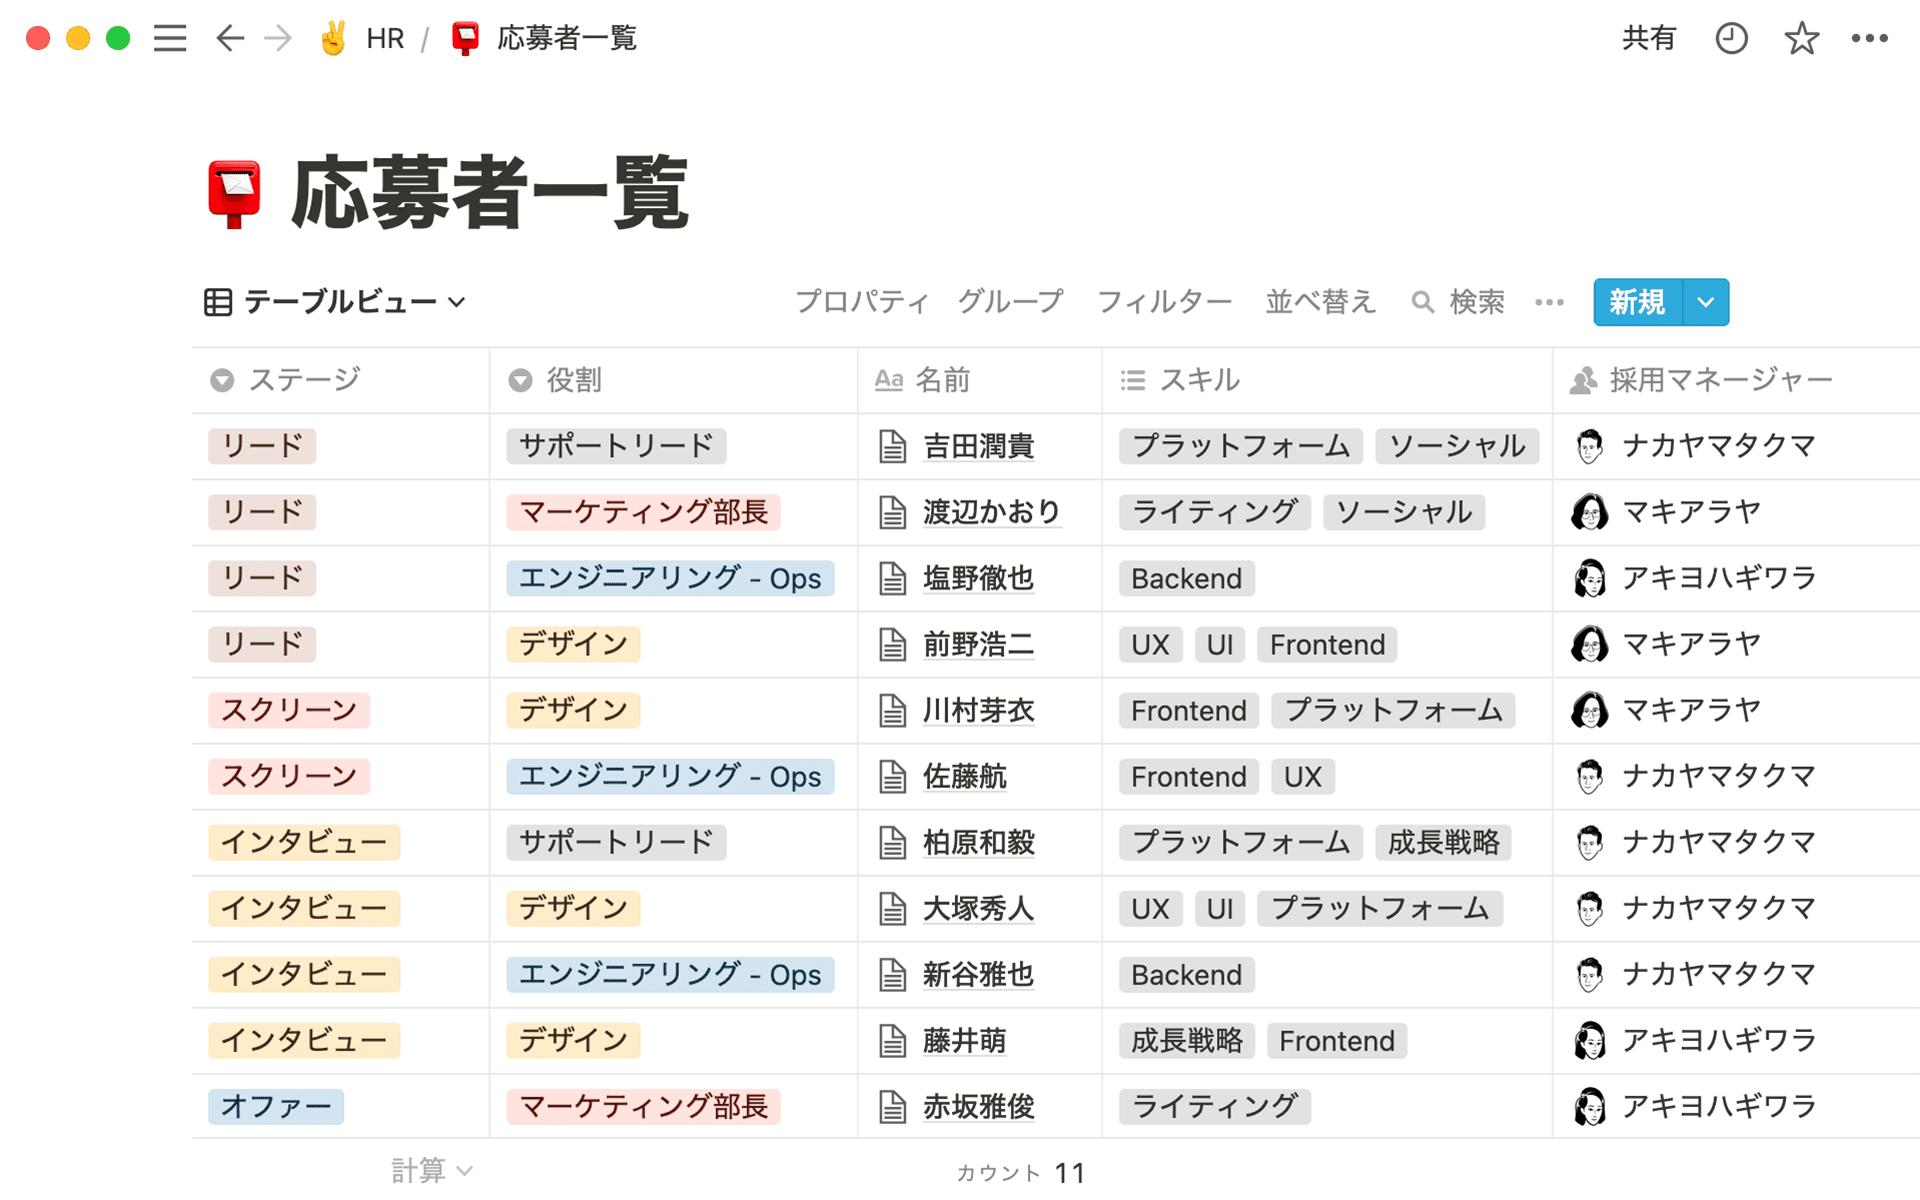Screen dimensions: 1920x1200
Task: Click the extra view options ellipsis near 検索
Action: click(1549, 302)
